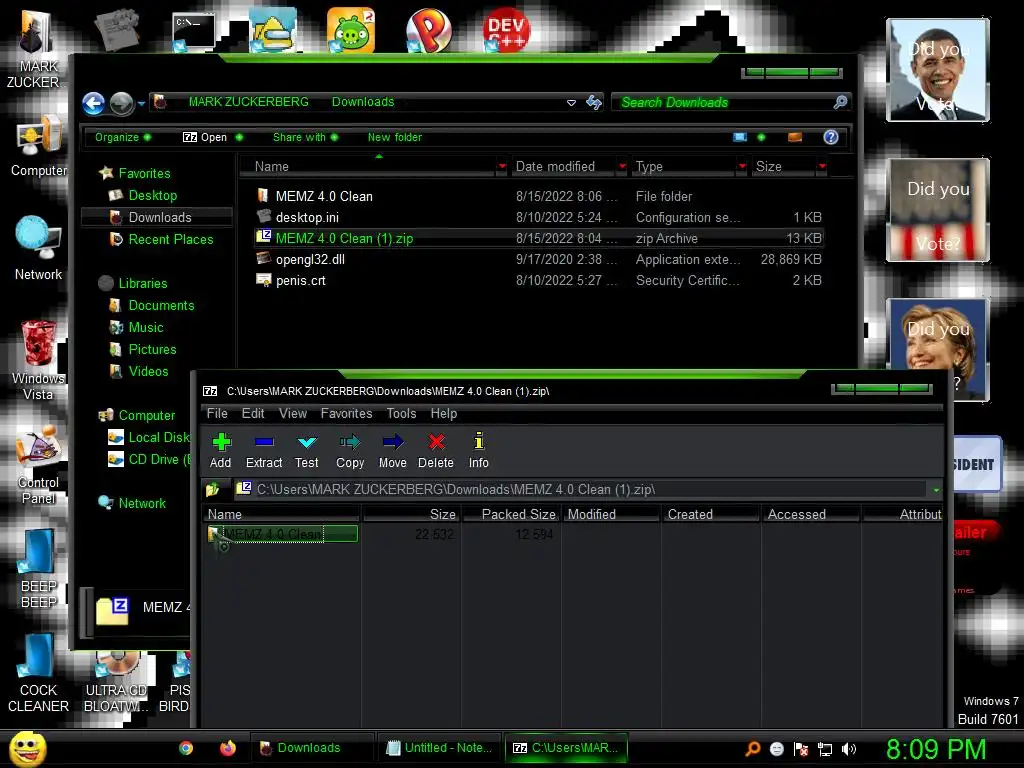Extract the archive using Extract icon
Screen dimensions: 1024x768
click(264, 450)
